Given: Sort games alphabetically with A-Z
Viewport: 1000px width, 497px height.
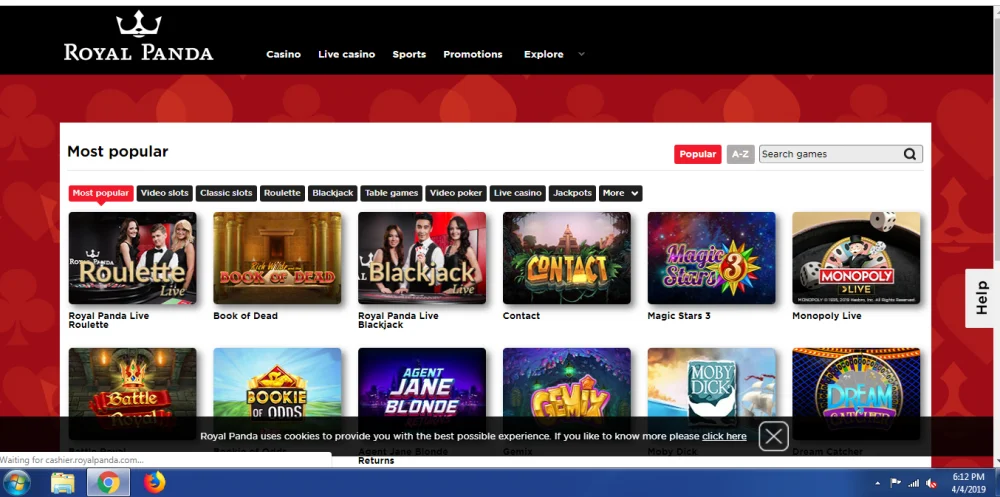Looking at the screenshot, I should 740,154.
